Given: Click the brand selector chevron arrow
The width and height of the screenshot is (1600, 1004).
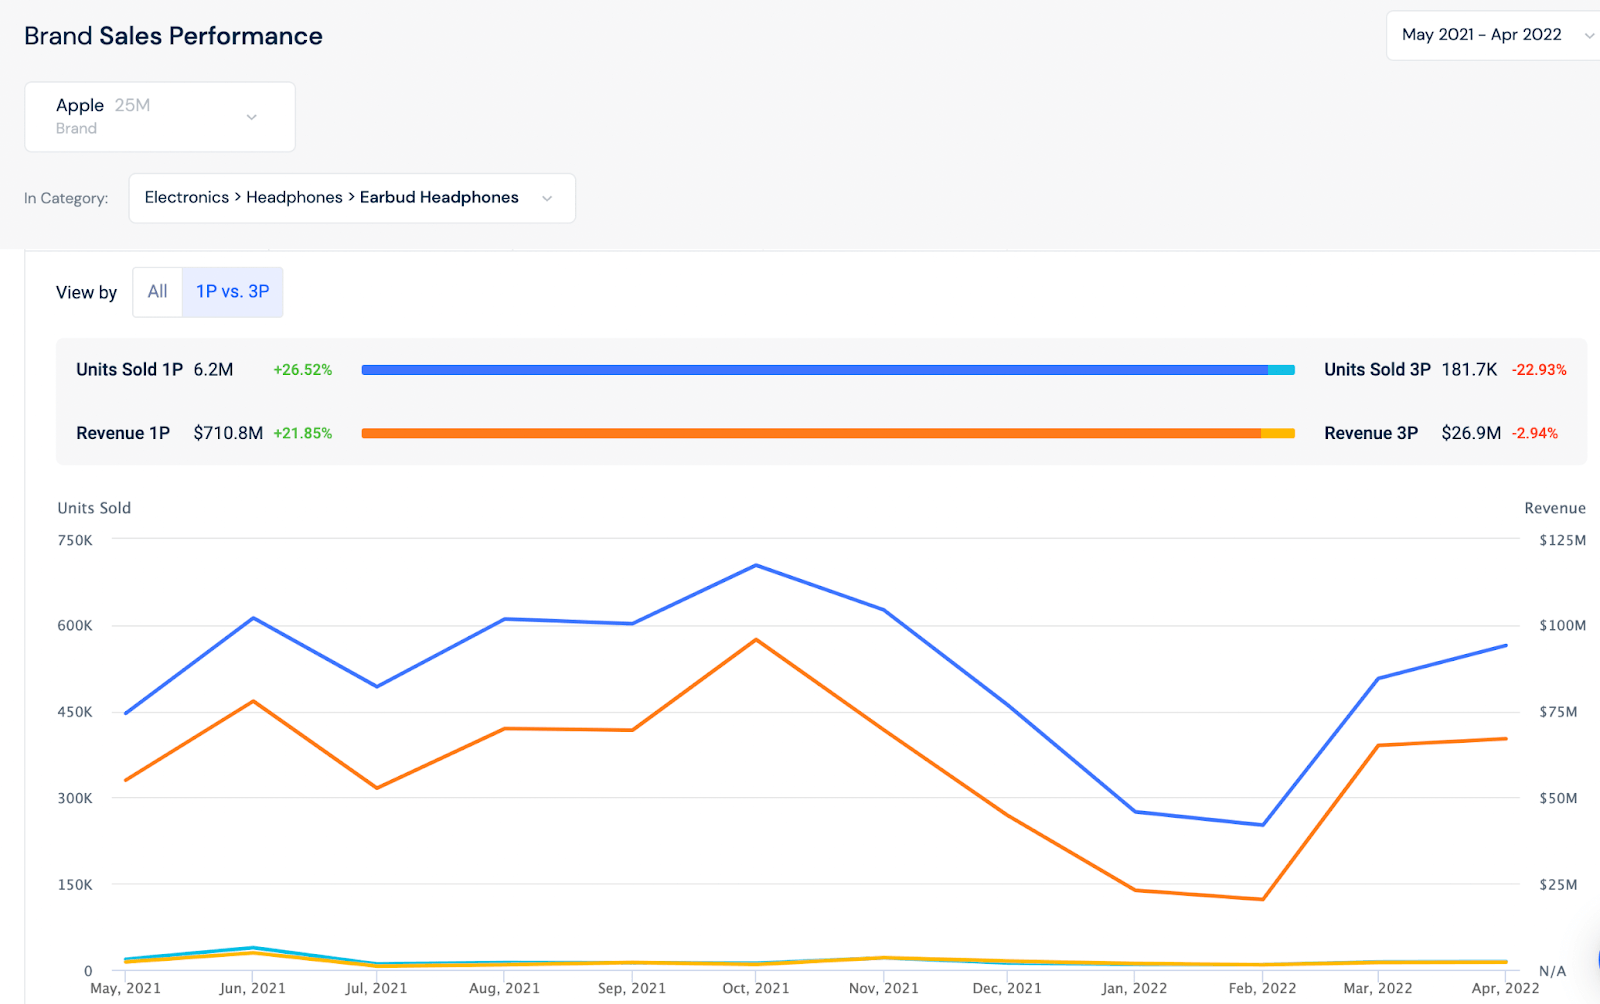Looking at the screenshot, I should point(252,117).
